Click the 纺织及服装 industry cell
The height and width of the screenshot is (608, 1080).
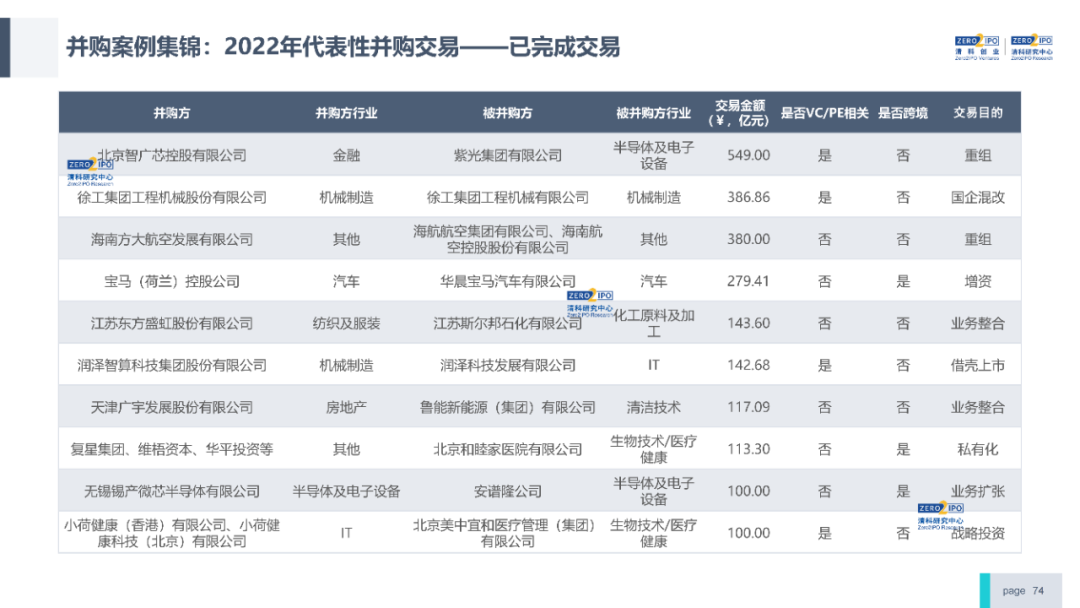(x=346, y=324)
